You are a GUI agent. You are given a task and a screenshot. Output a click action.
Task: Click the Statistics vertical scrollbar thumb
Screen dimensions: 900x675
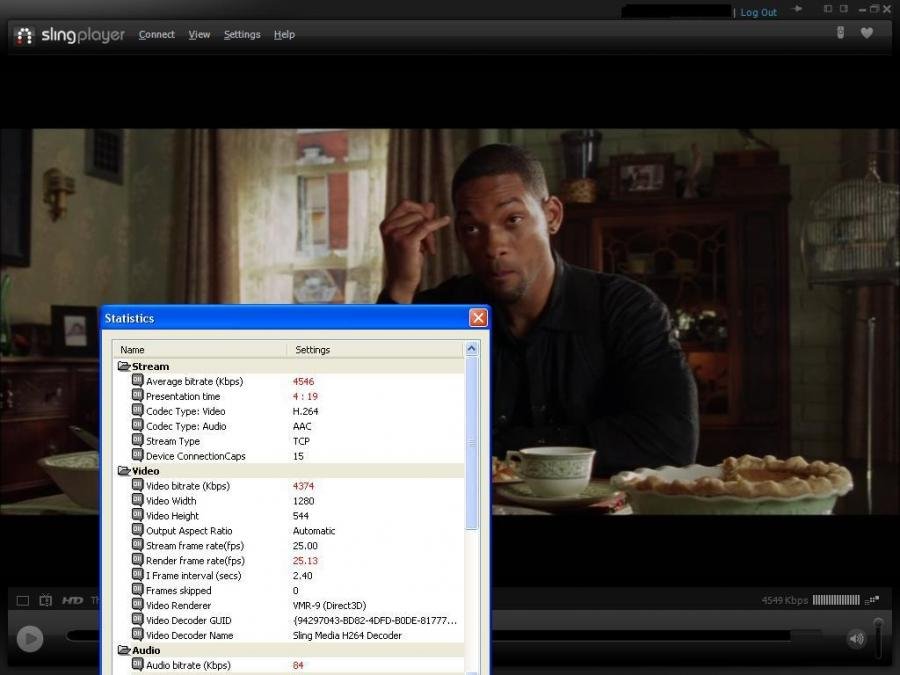coord(471,443)
